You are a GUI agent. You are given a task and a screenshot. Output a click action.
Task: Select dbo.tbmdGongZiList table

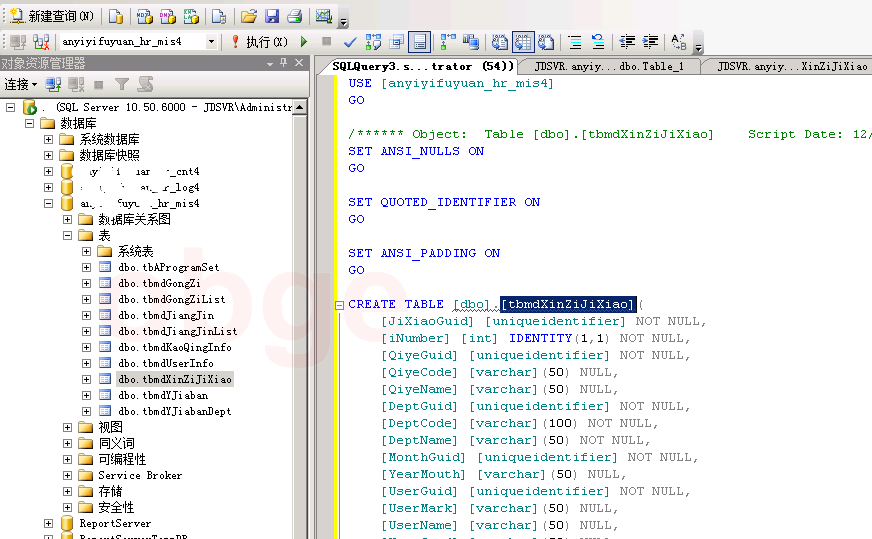(171, 299)
